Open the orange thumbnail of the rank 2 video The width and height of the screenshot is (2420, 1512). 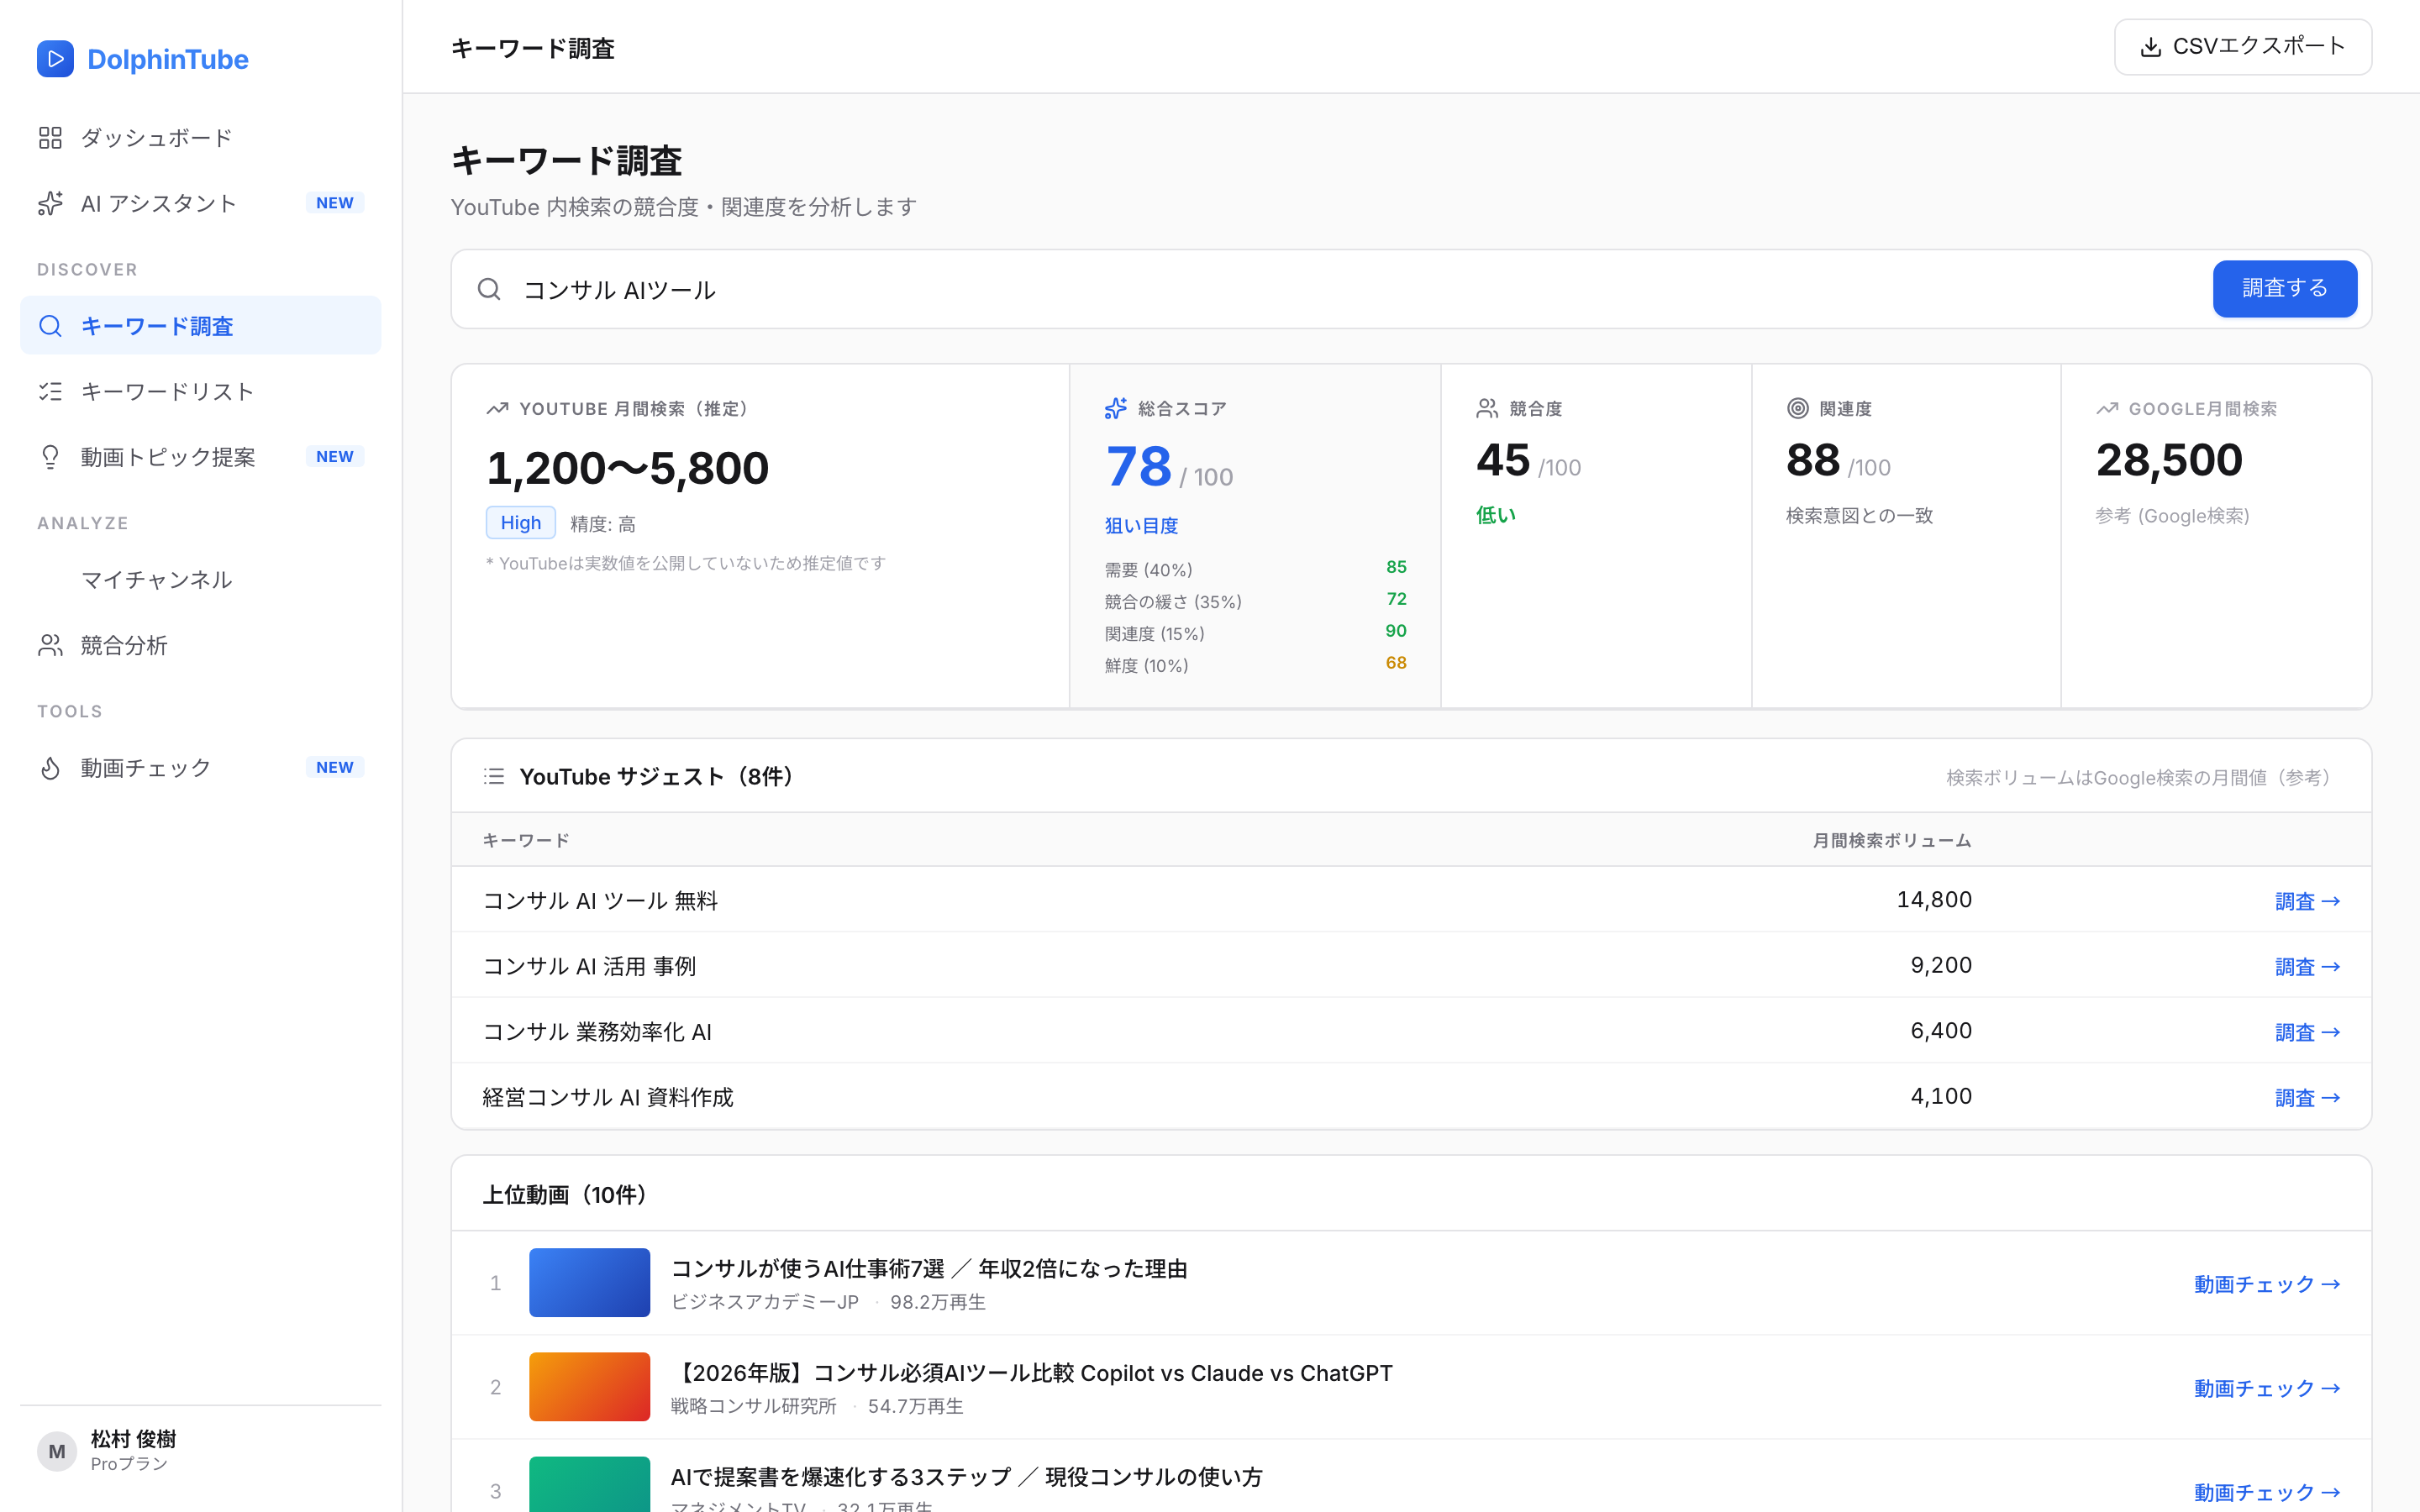tap(589, 1386)
